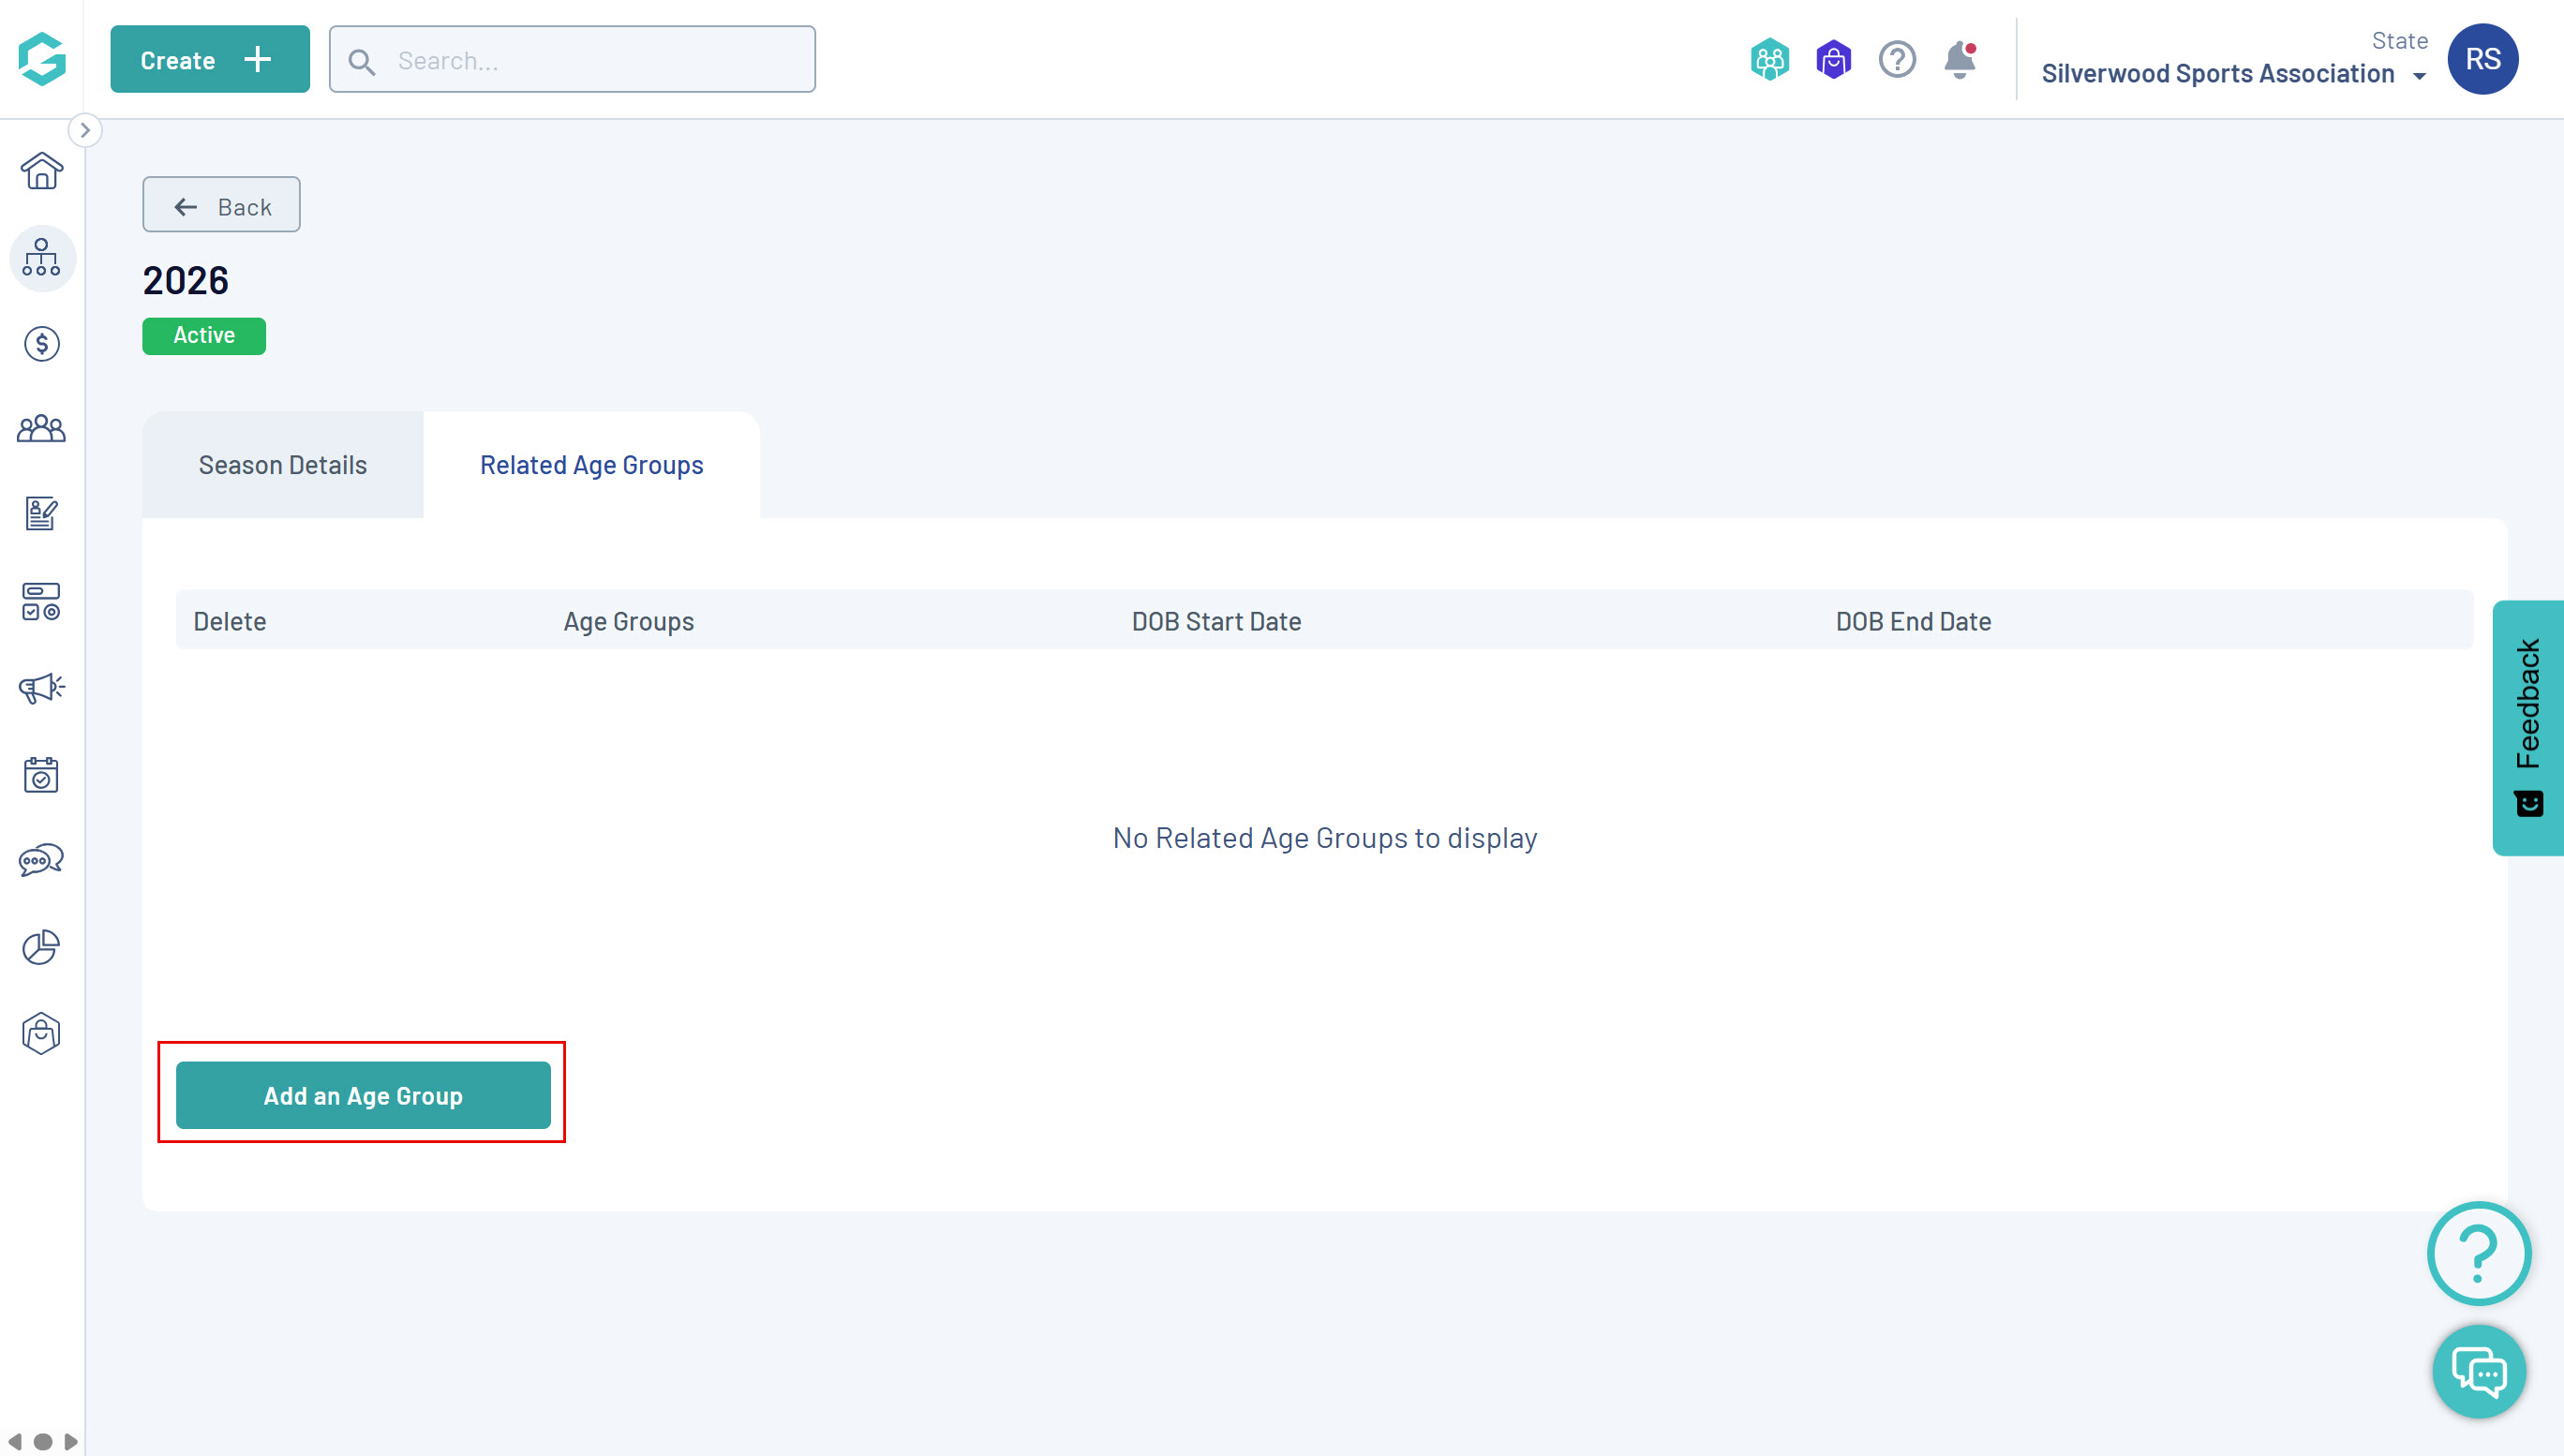Click the notifications bell icon

click(1959, 60)
